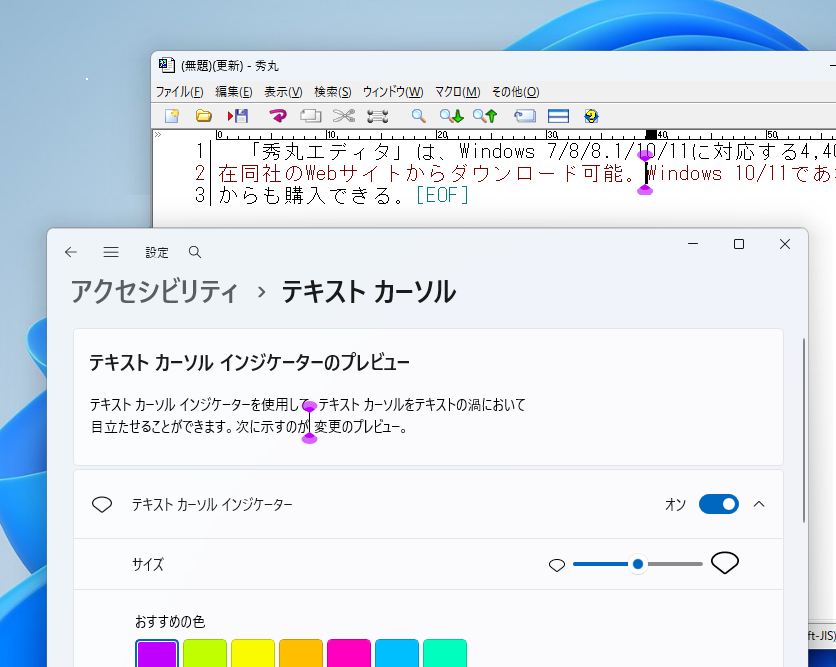This screenshot has width=836, height=667.
Task: Click the ruler's double-chevron corner in Hidemaru
Action: pos(158,134)
